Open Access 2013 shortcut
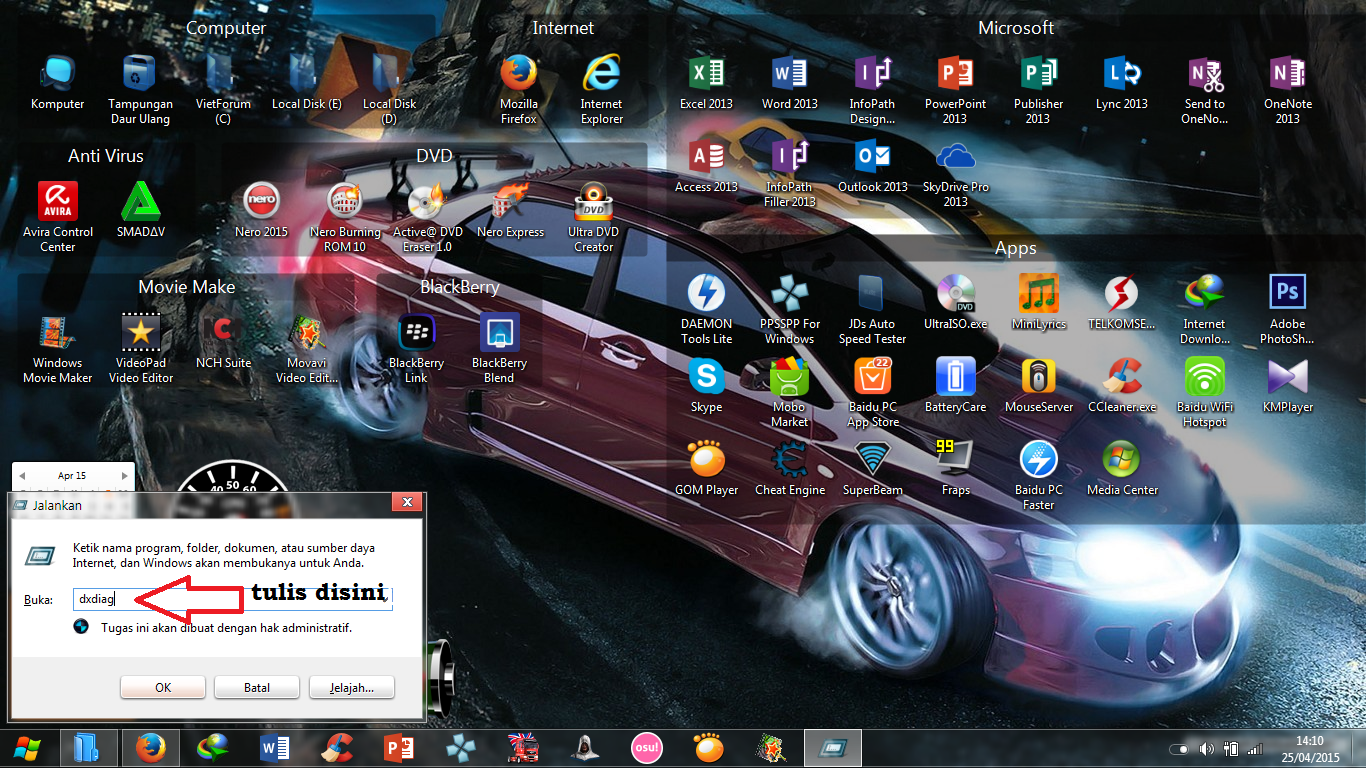1366x768 pixels. point(706,166)
